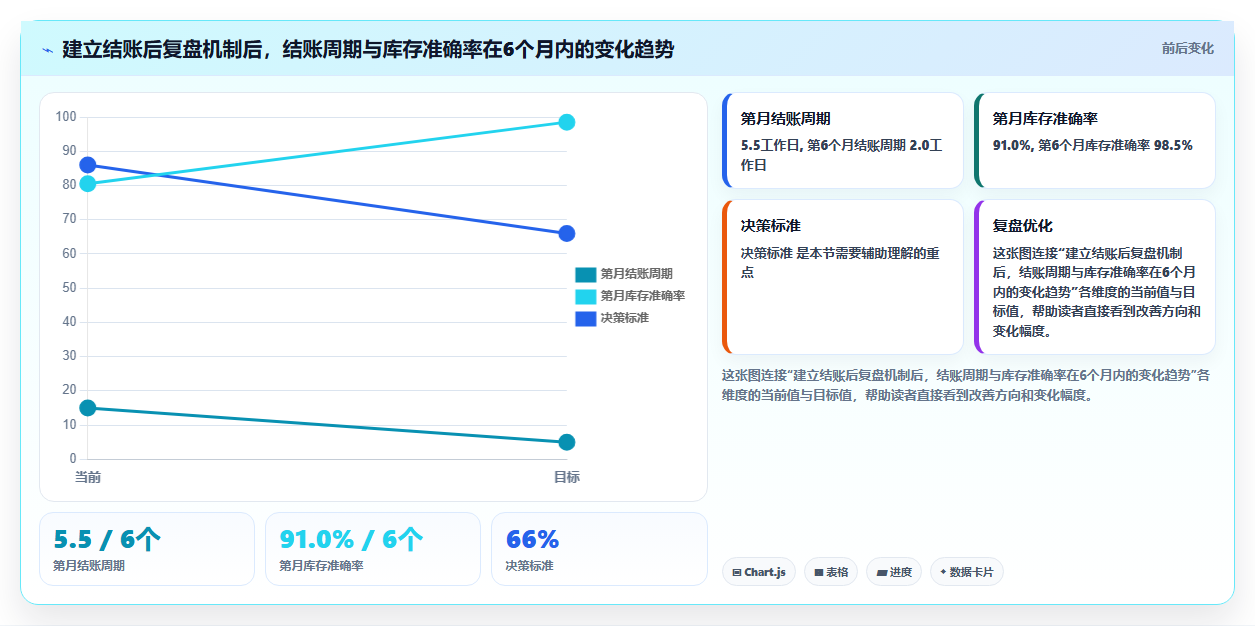Click text '决策标准 是本节需要辅助理解的重点'
The height and width of the screenshot is (626, 1255).
[x=840, y=263]
